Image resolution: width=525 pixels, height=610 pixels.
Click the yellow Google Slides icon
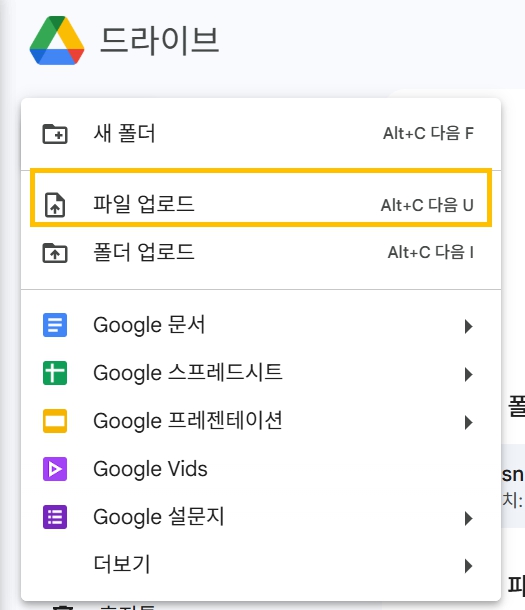tap(55, 421)
